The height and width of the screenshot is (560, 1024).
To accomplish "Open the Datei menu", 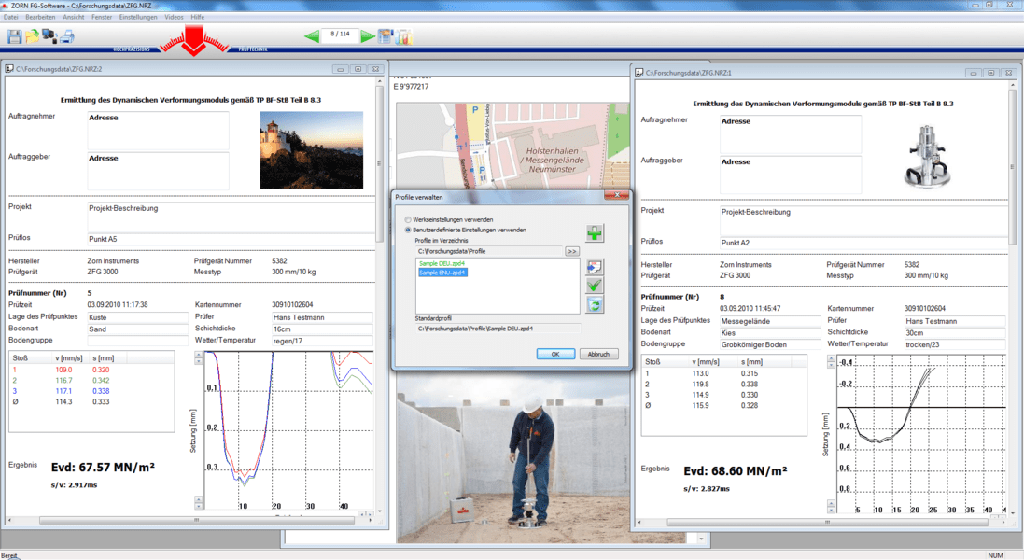I will (11, 17).
